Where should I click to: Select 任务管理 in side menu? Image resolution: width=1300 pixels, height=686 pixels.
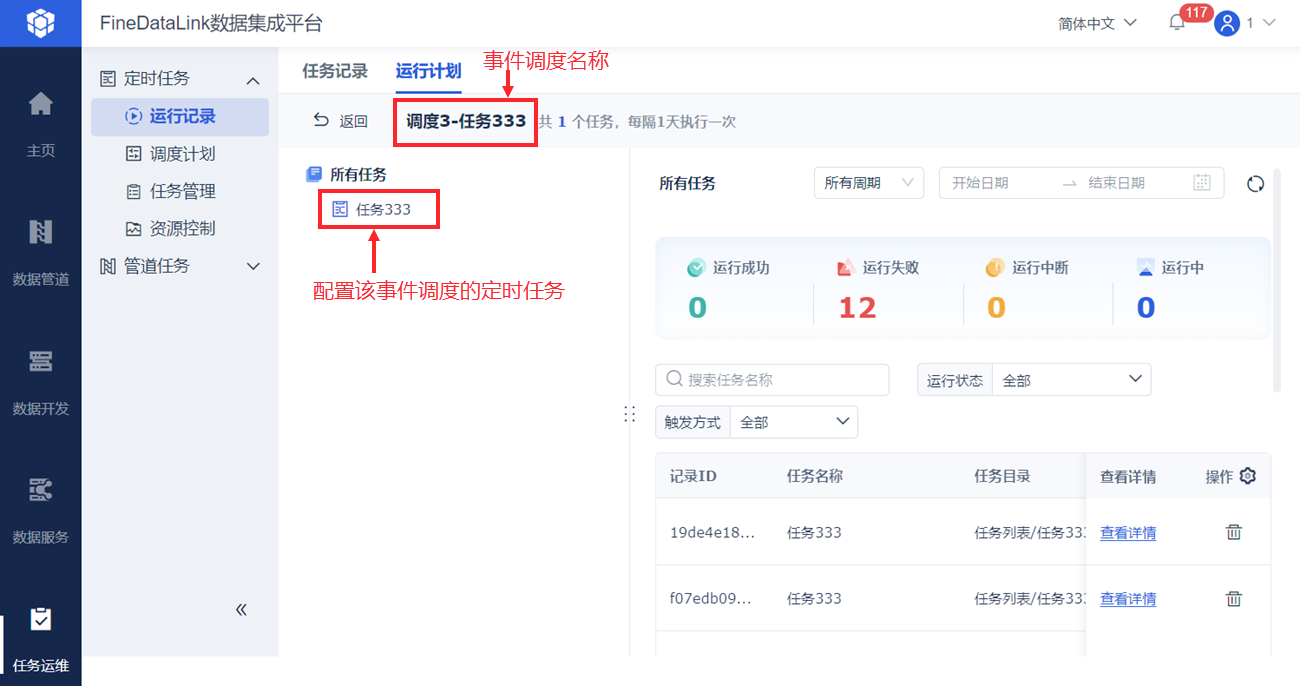180,191
